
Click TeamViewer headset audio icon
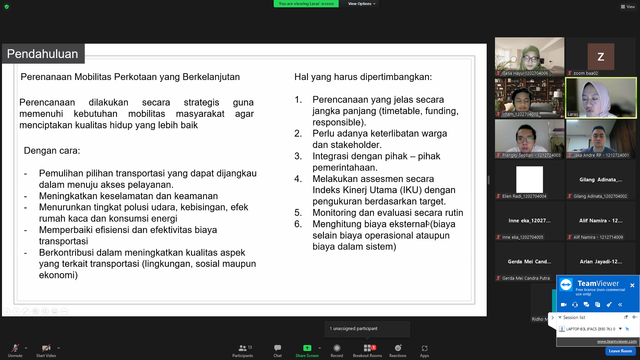[x=575, y=304]
